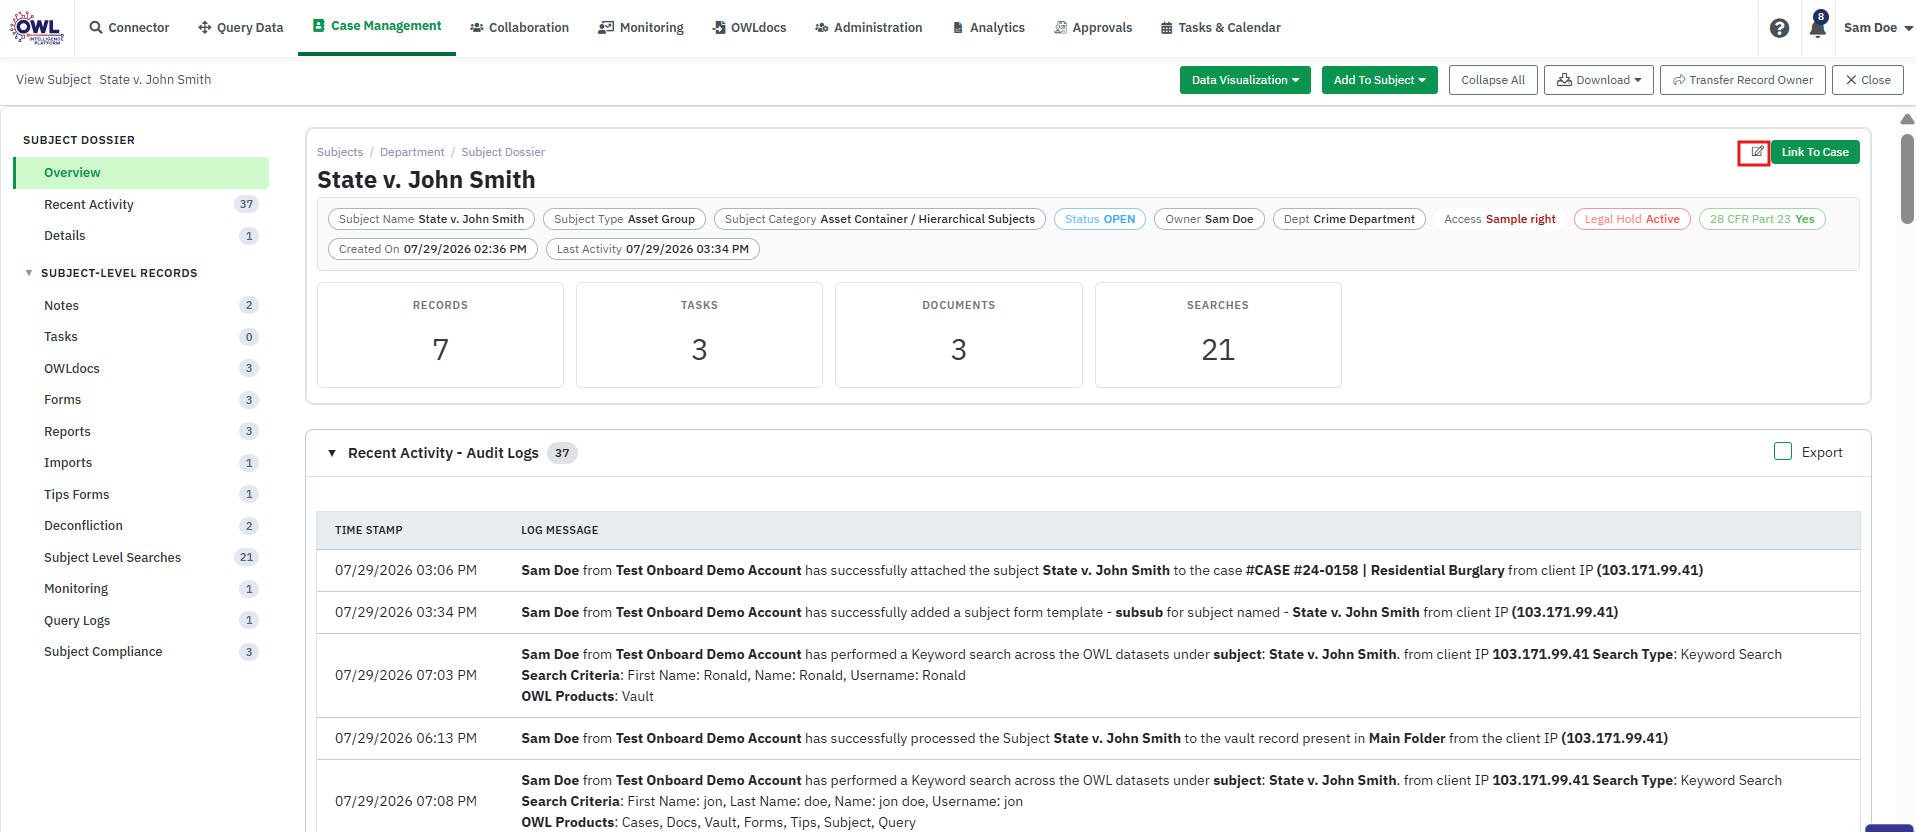1916x832 pixels.
Task: Open Imports in the sidebar
Action: [141, 463]
